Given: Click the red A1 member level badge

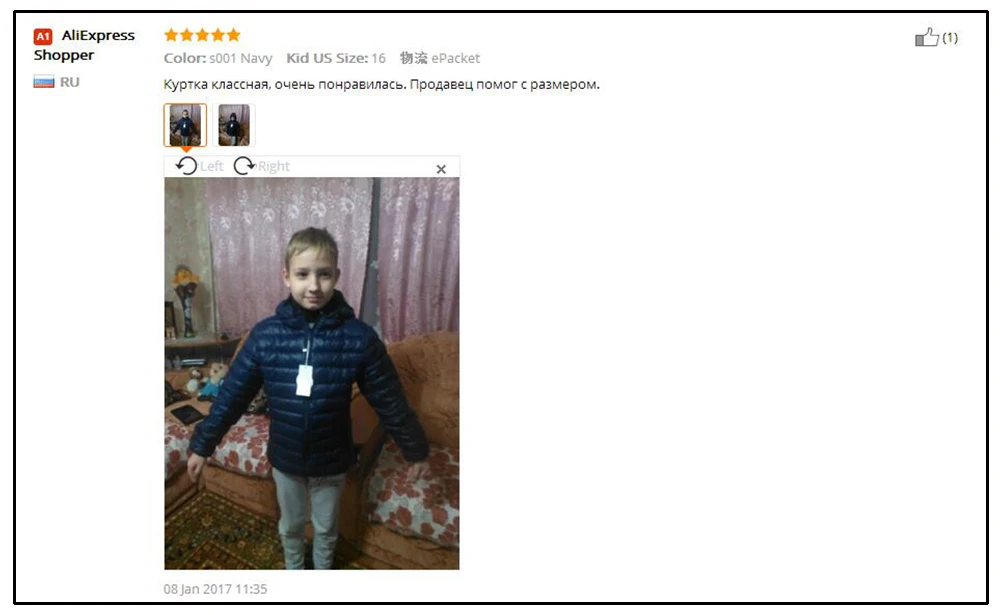Looking at the screenshot, I should (43, 36).
